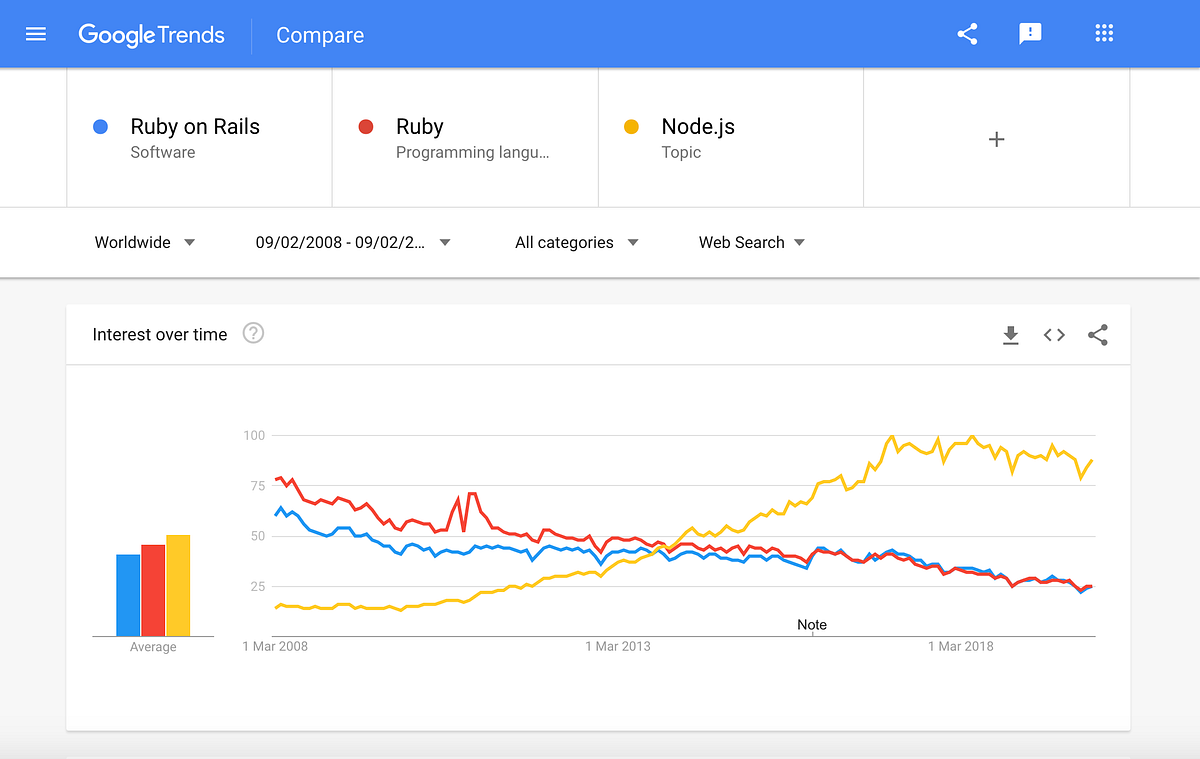This screenshot has height=759, width=1200.
Task: Open the help tooltip next to Interest over time
Action: point(253,333)
